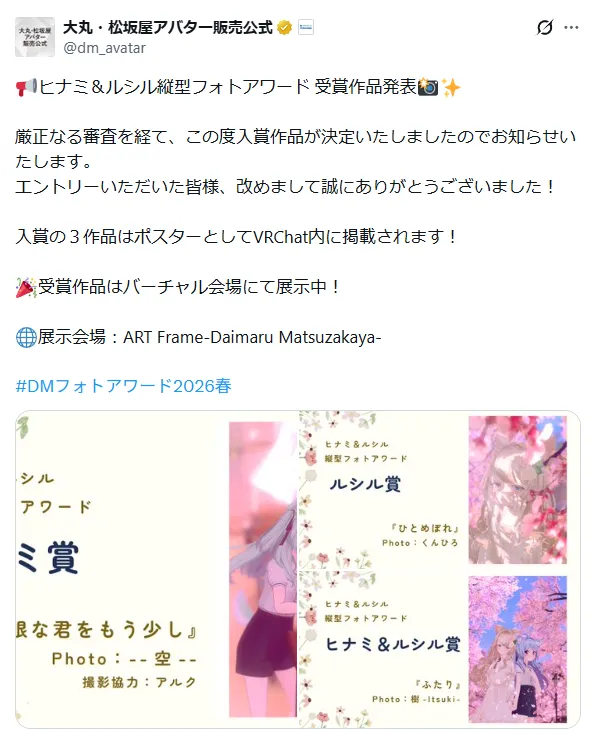Viewport: 593px width, 730px height.
Task: Click the anime girl photo in ヒナミ賞 card
Action: click(263, 569)
